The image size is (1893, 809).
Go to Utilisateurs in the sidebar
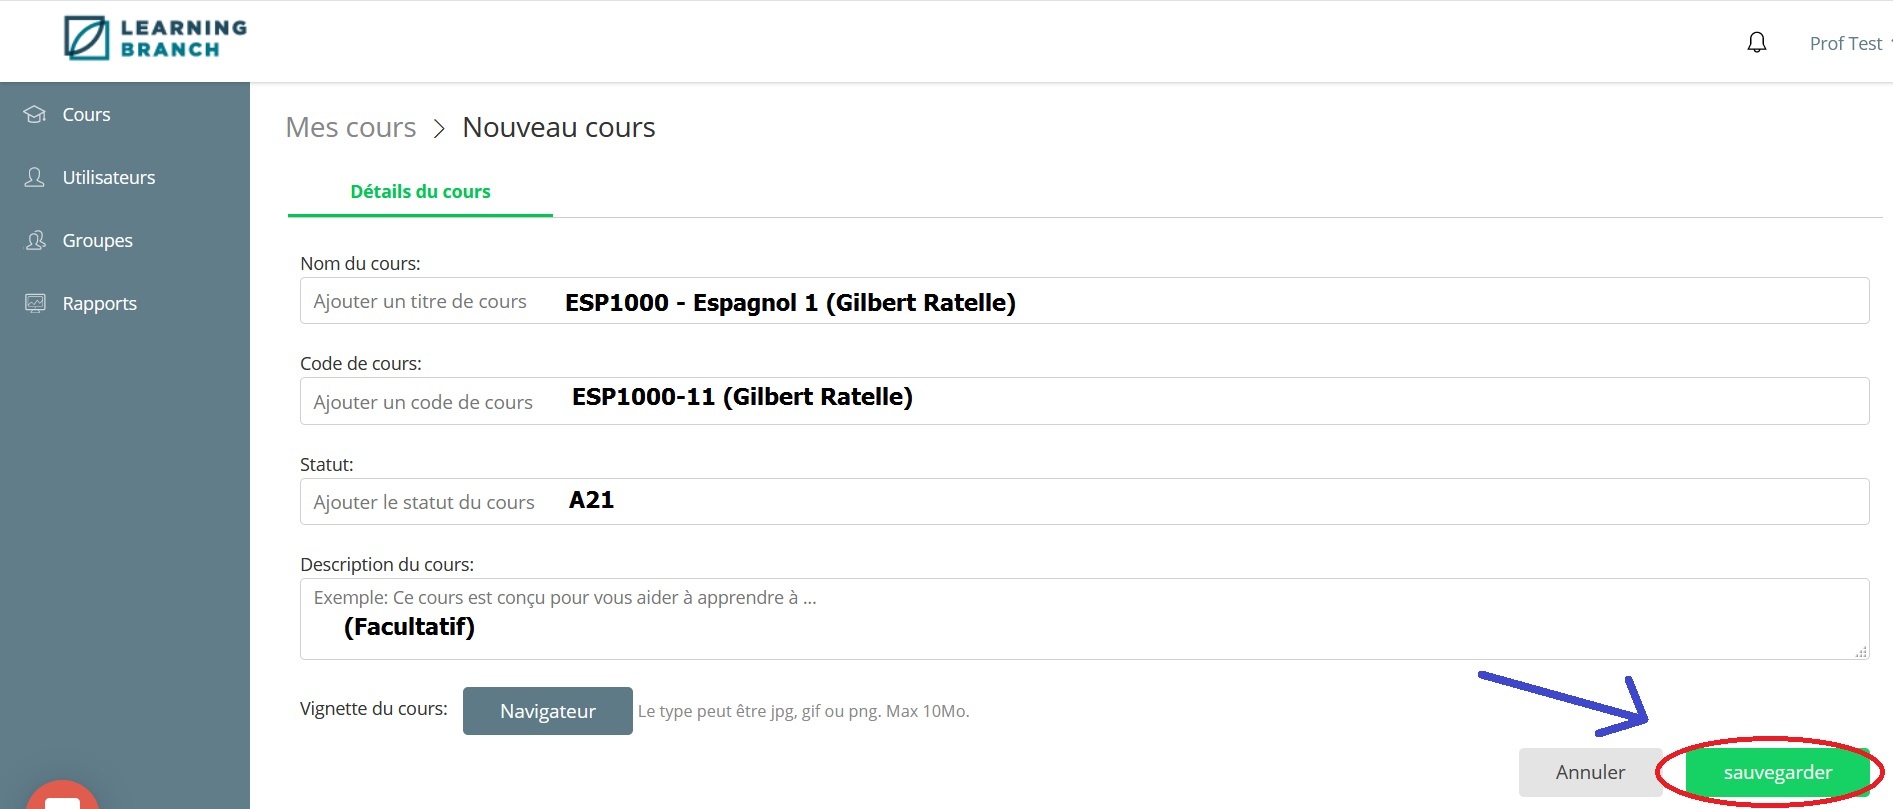point(108,177)
